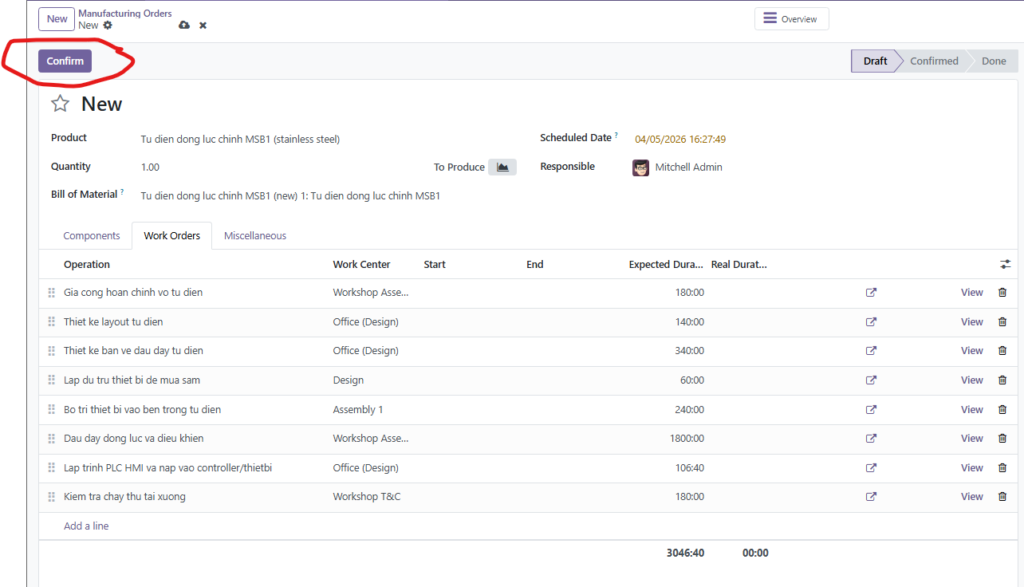Click the cloud save icon

coord(183,25)
